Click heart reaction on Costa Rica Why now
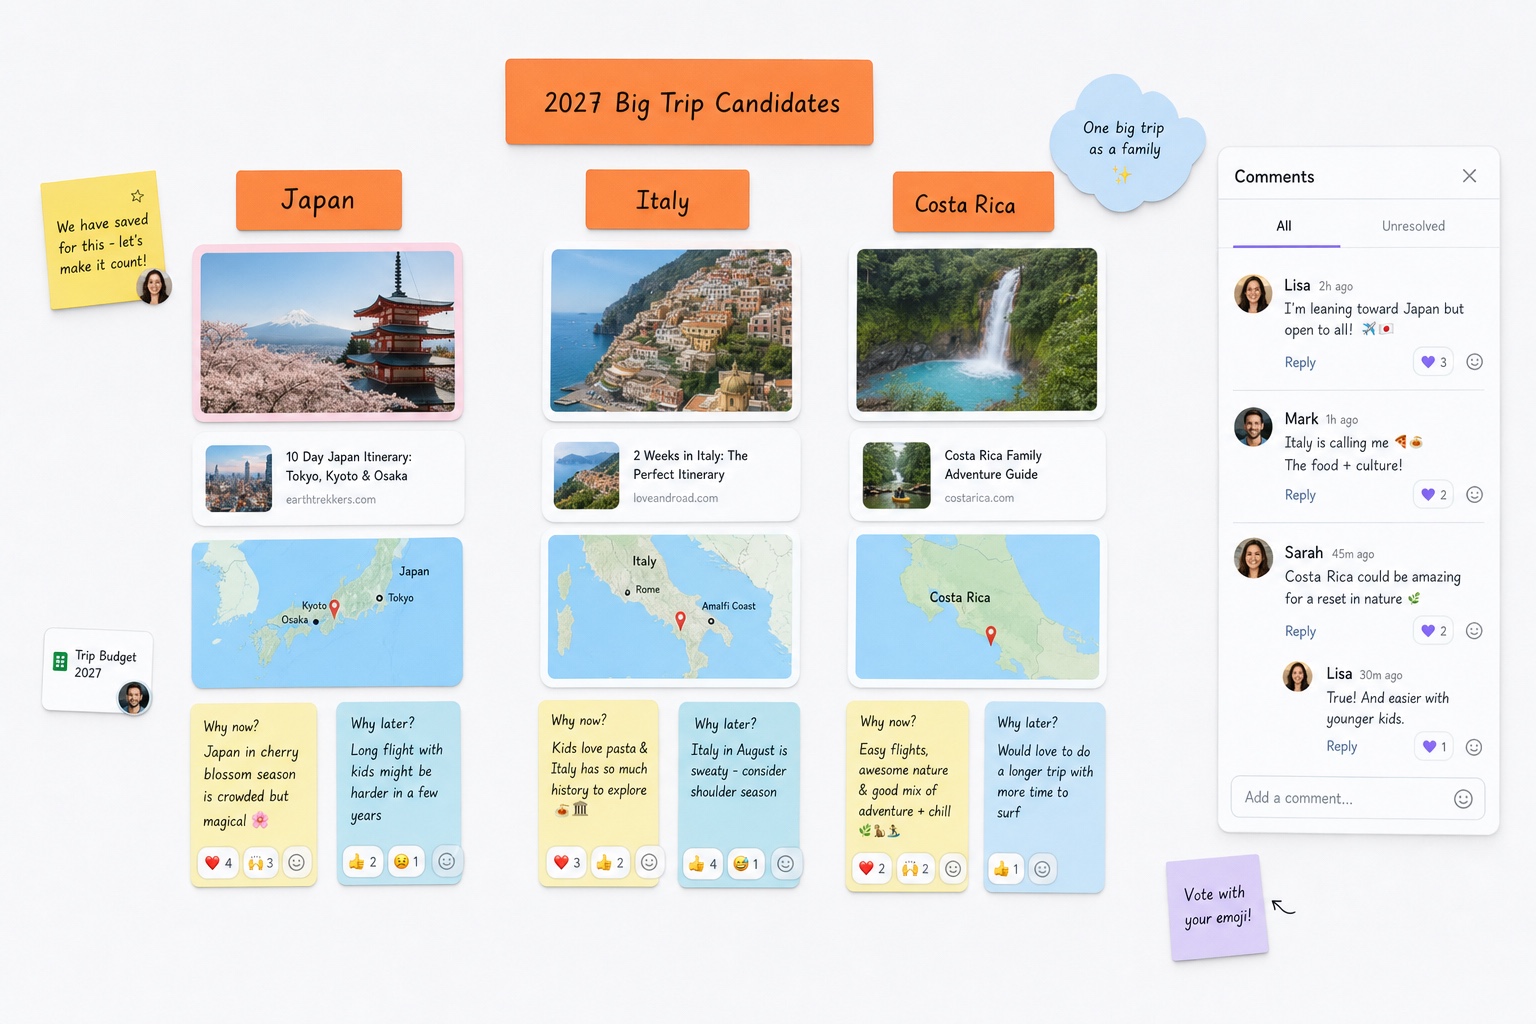1536x1024 pixels. click(872, 868)
